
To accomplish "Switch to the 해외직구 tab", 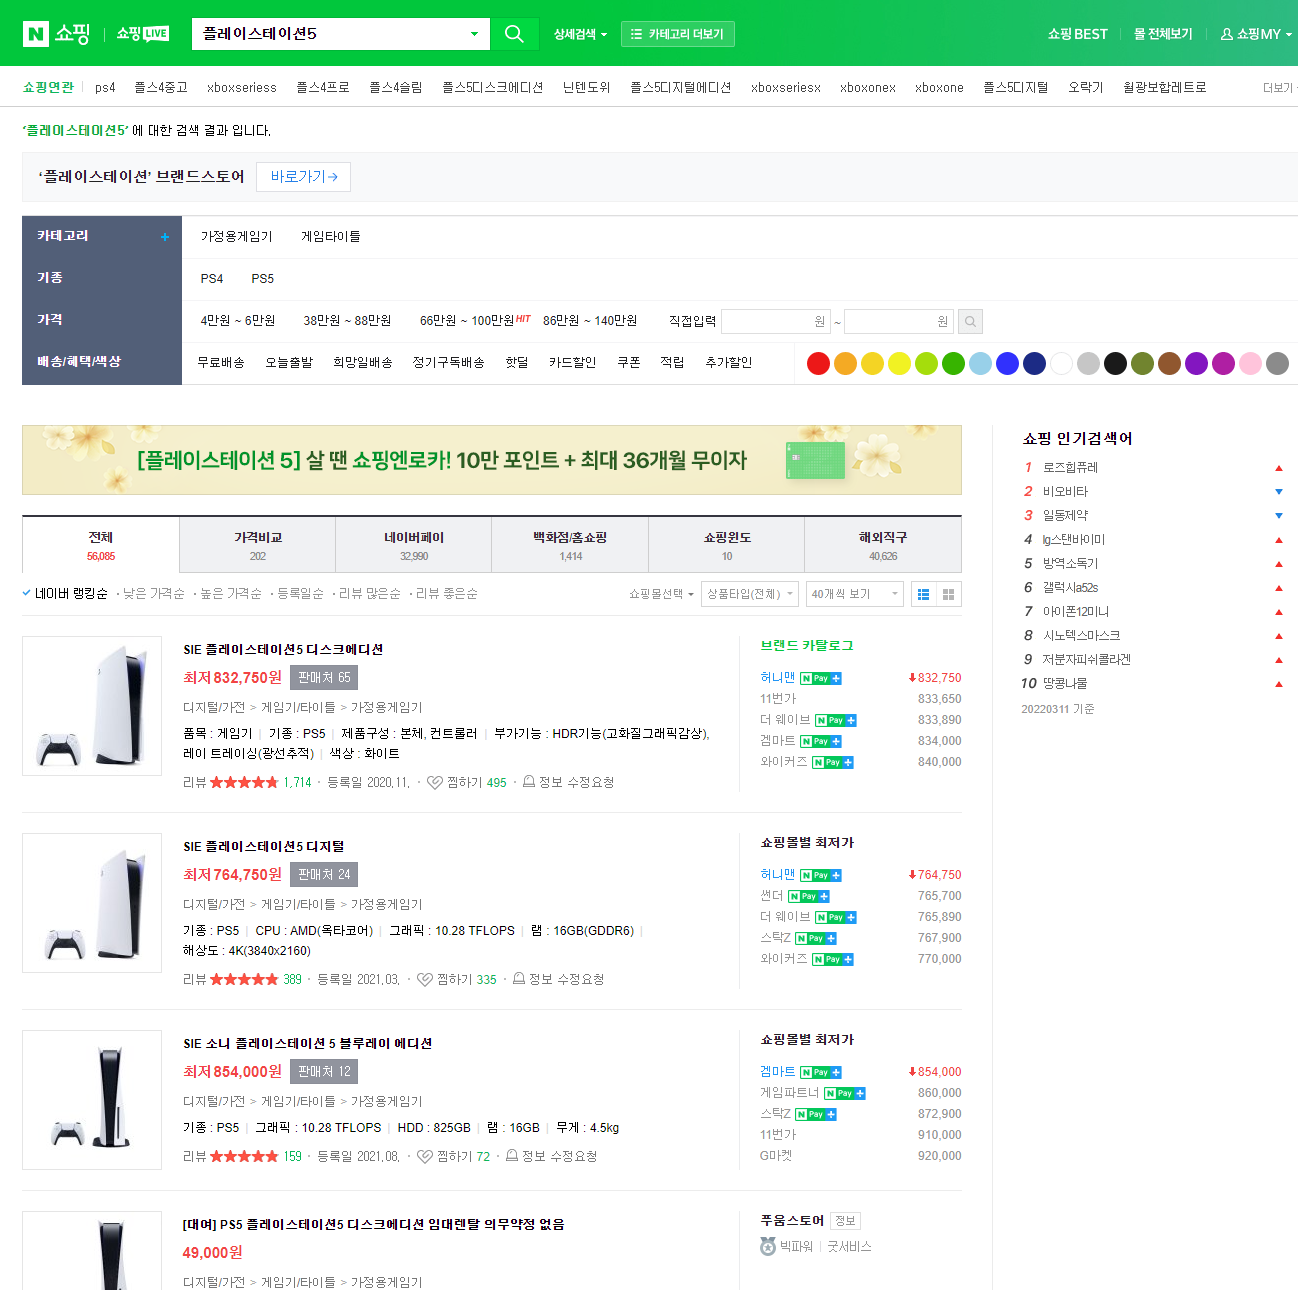I will (883, 545).
